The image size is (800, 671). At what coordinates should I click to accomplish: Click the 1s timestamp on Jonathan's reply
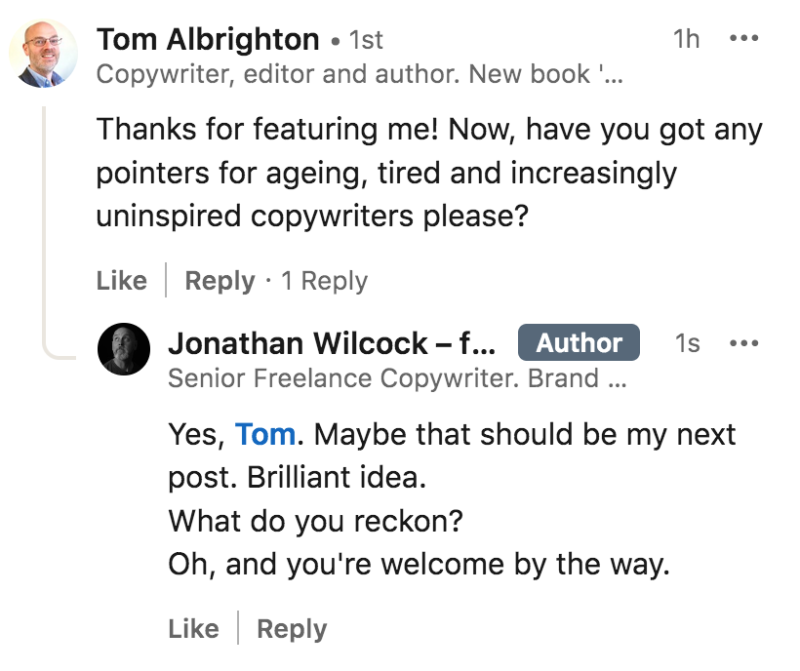[x=687, y=343]
